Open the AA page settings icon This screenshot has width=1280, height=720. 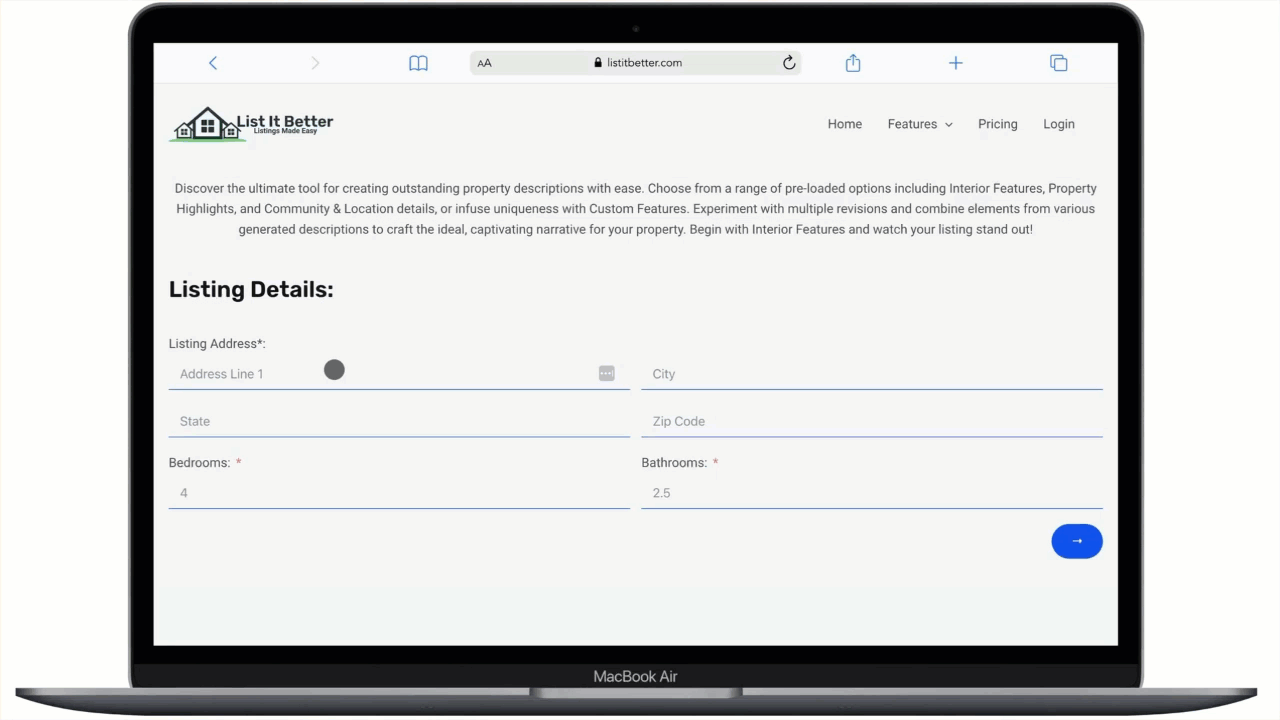click(x=484, y=62)
